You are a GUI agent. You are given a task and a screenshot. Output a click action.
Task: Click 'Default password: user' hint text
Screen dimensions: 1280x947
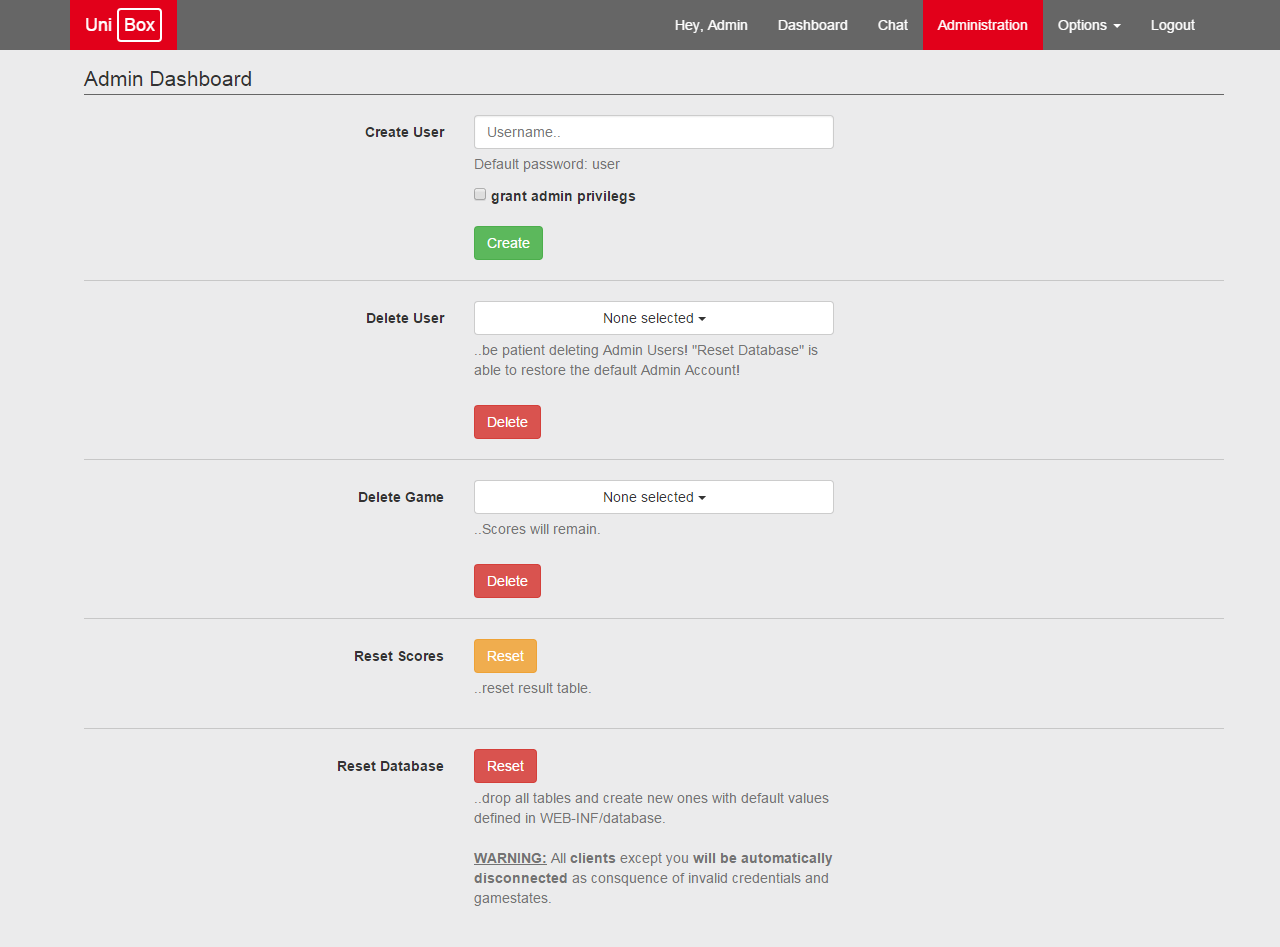547,164
